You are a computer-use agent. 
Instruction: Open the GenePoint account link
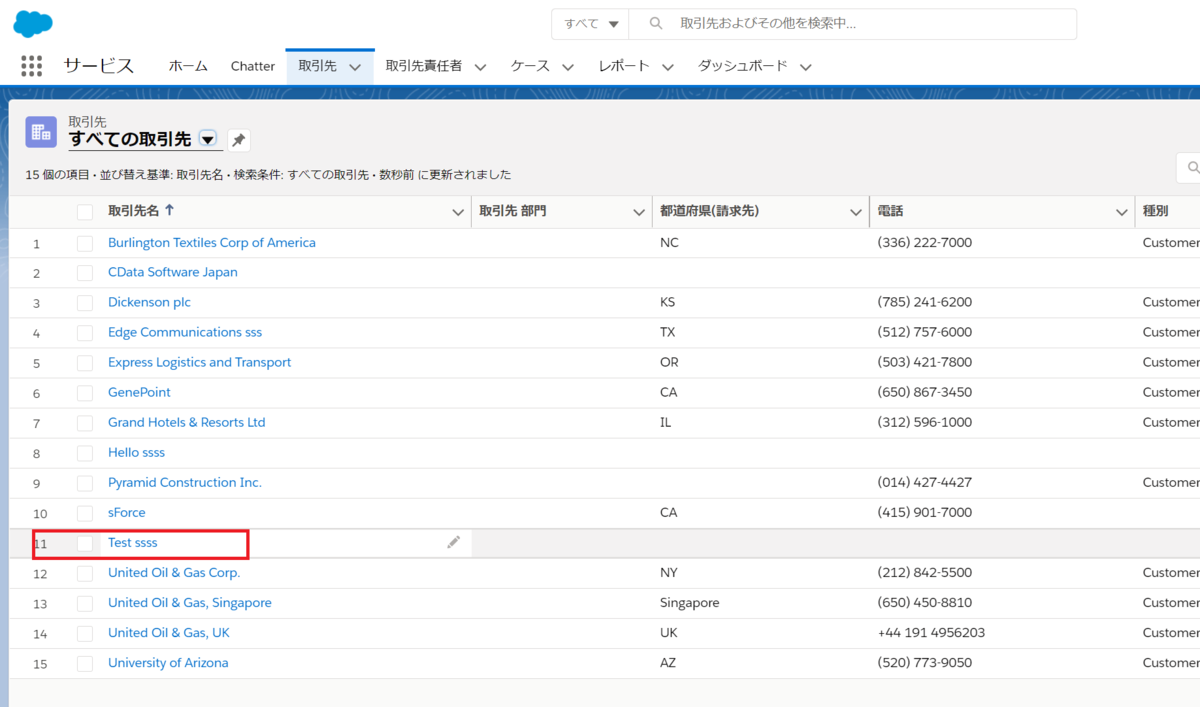139,393
